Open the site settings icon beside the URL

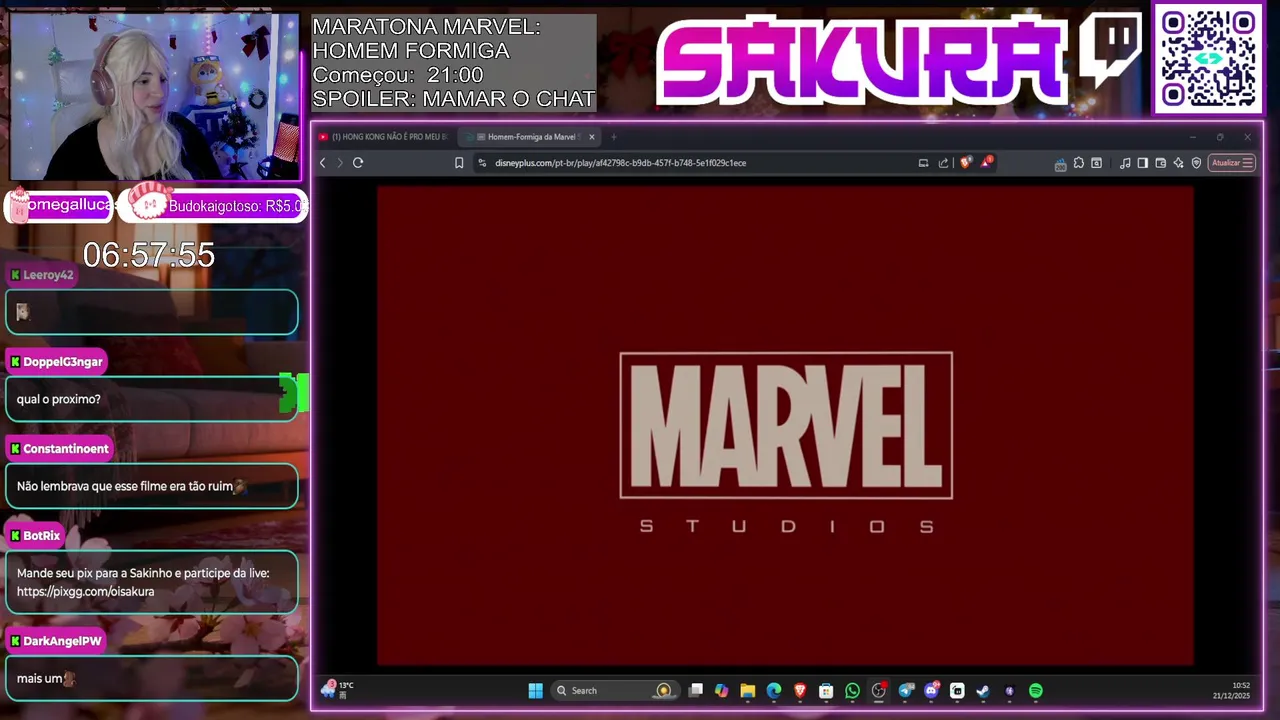click(482, 163)
